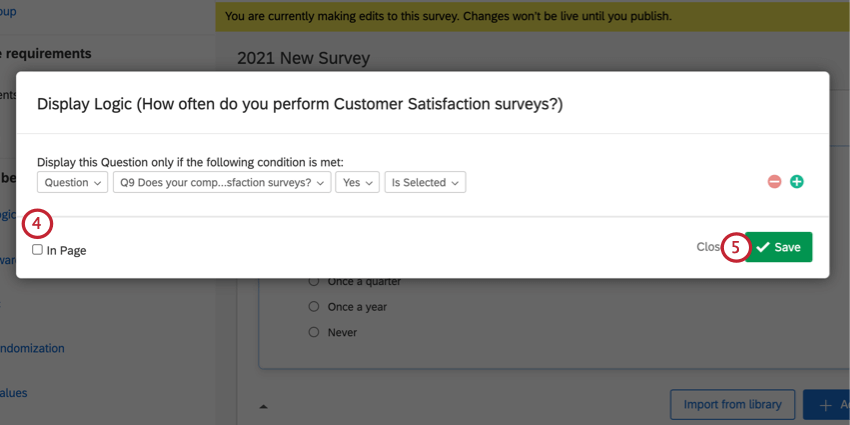Open the values item in left sidebar
The width and height of the screenshot is (850, 425).
pyautogui.click(x=14, y=393)
